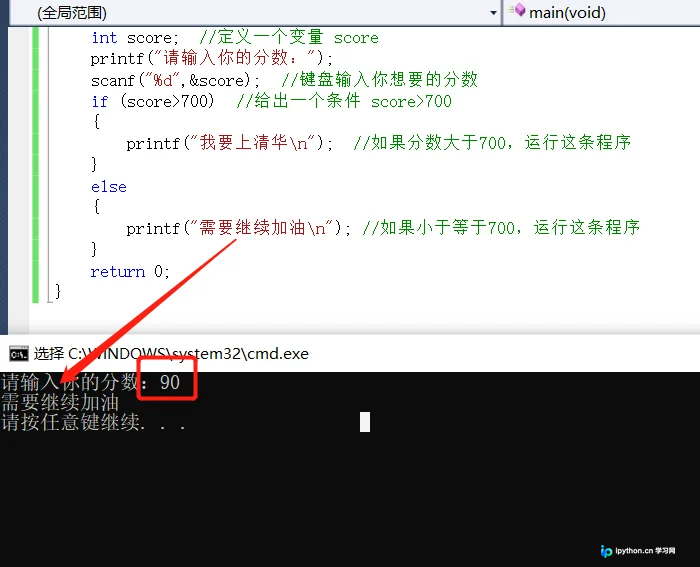Screen dimensions: 700x567
Task: Click the line 'int score;' declaration
Action: coord(135,38)
